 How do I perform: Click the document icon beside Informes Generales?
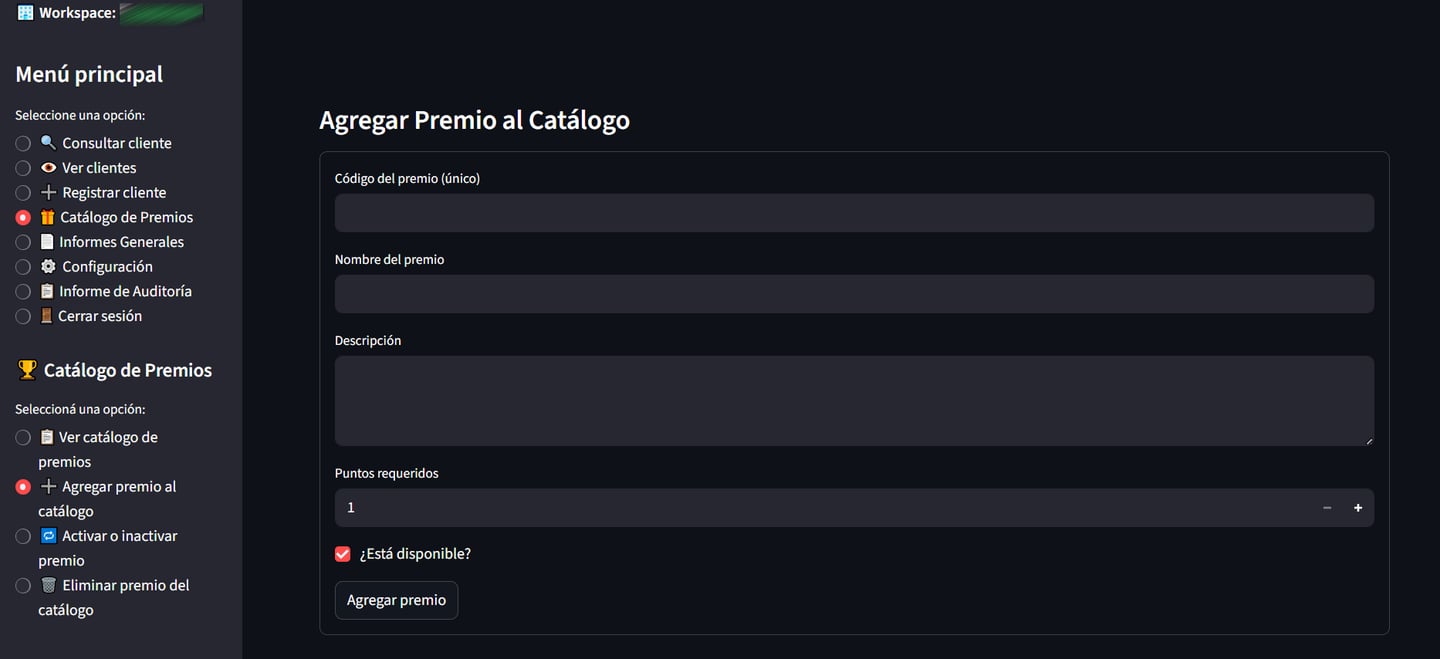tap(47, 242)
